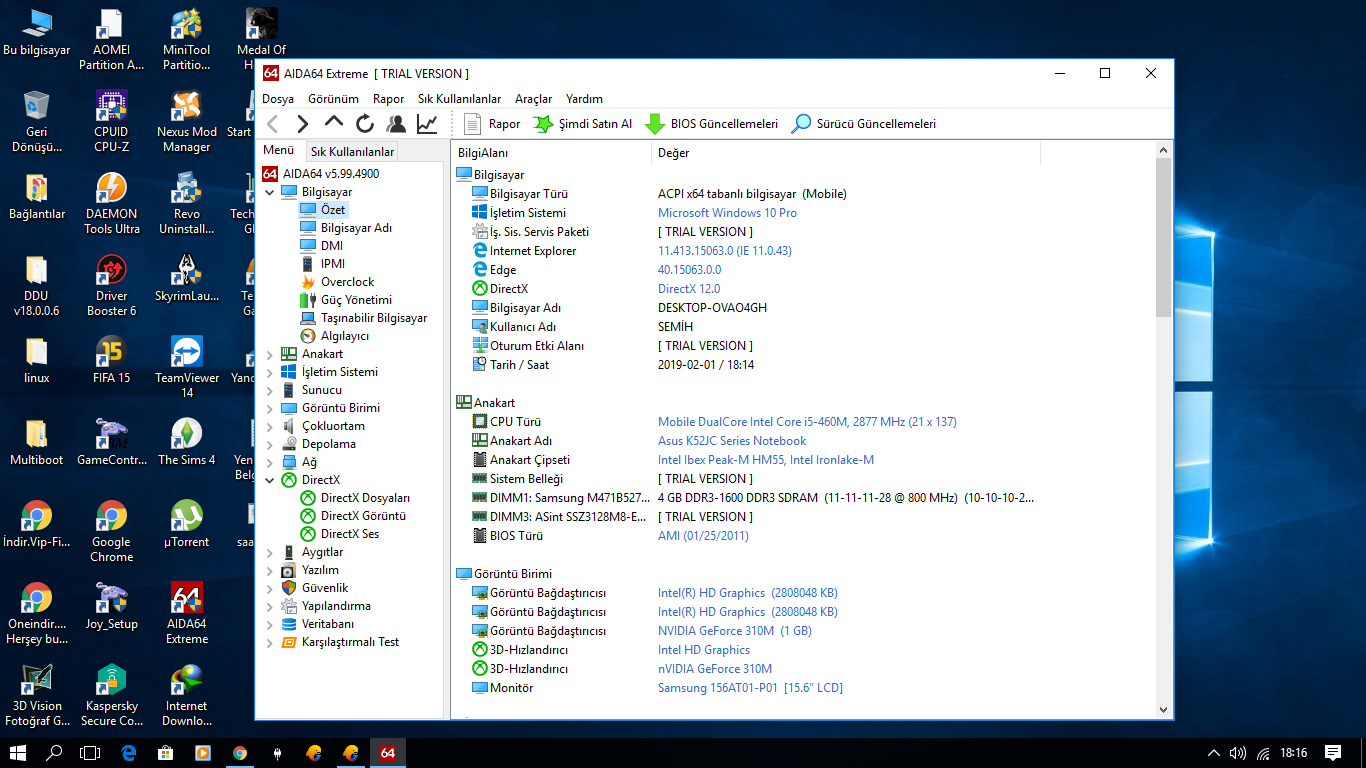The width and height of the screenshot is (1366, 768).
Task: Open the Asus K52JC Series Notebook link
Action: 732,441
